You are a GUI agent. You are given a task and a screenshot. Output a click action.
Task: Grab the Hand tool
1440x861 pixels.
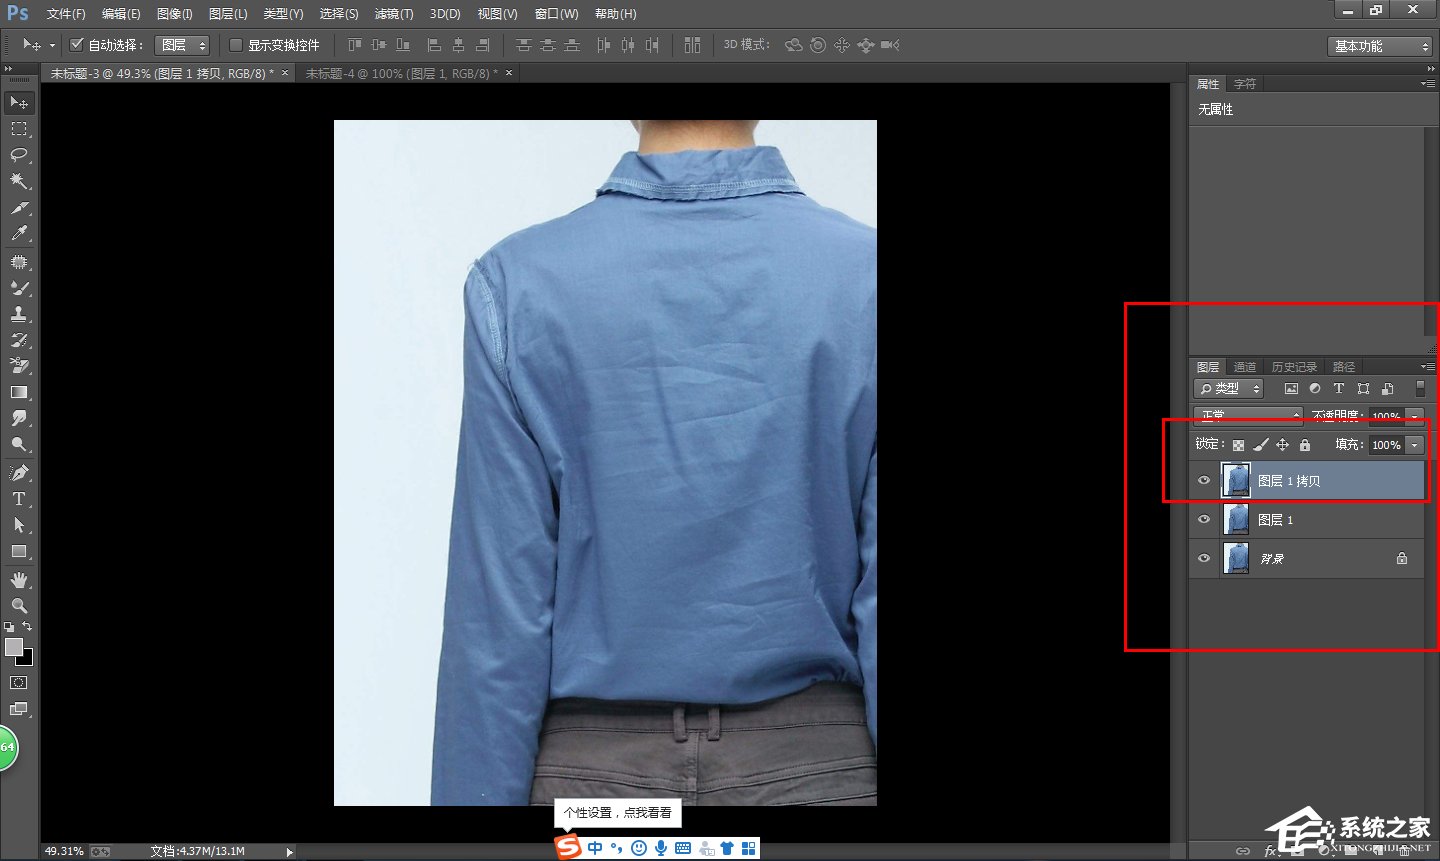(19, 578)
